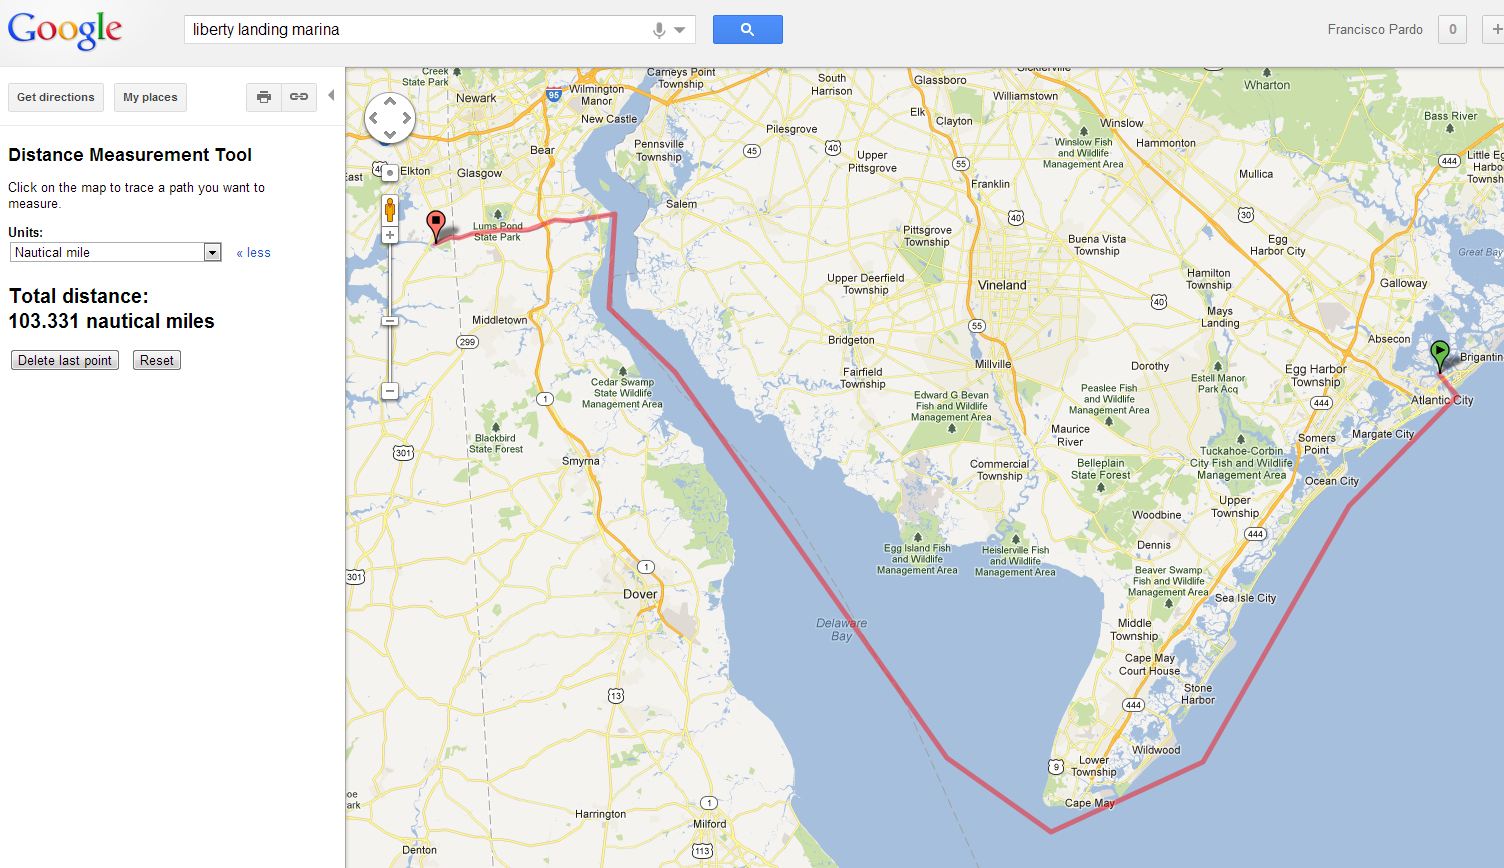The height and width of the screenshot is (868, 1504).
Task: Click the print icon
Action: pos(264,97)
